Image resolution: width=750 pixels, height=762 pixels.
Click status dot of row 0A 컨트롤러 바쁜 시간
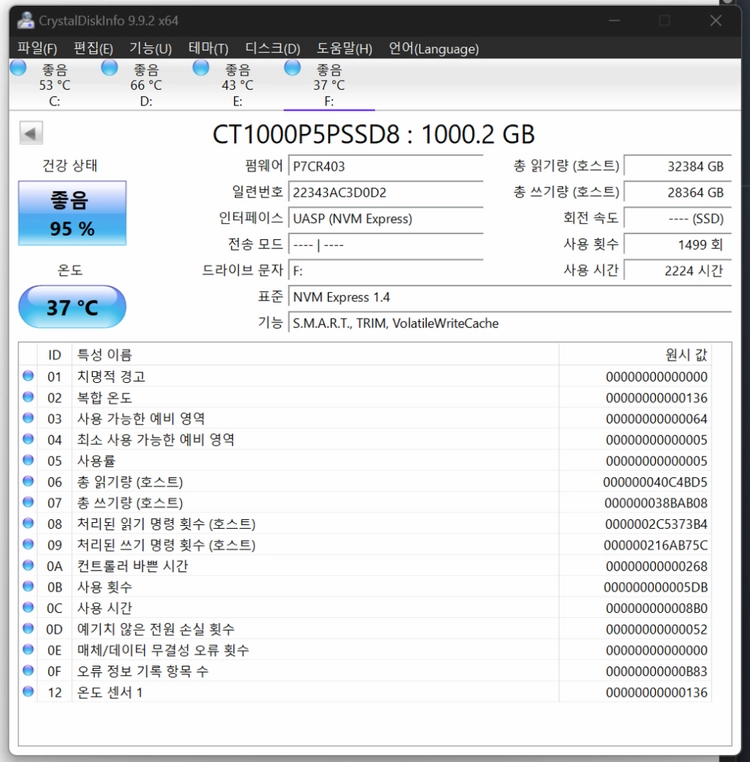coord(28,565)
